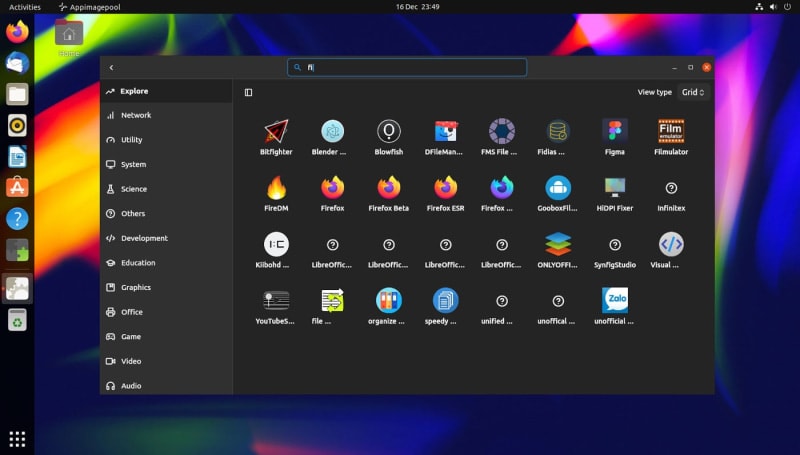Go to the Explore section
The image size is (800, 455).
133,91
